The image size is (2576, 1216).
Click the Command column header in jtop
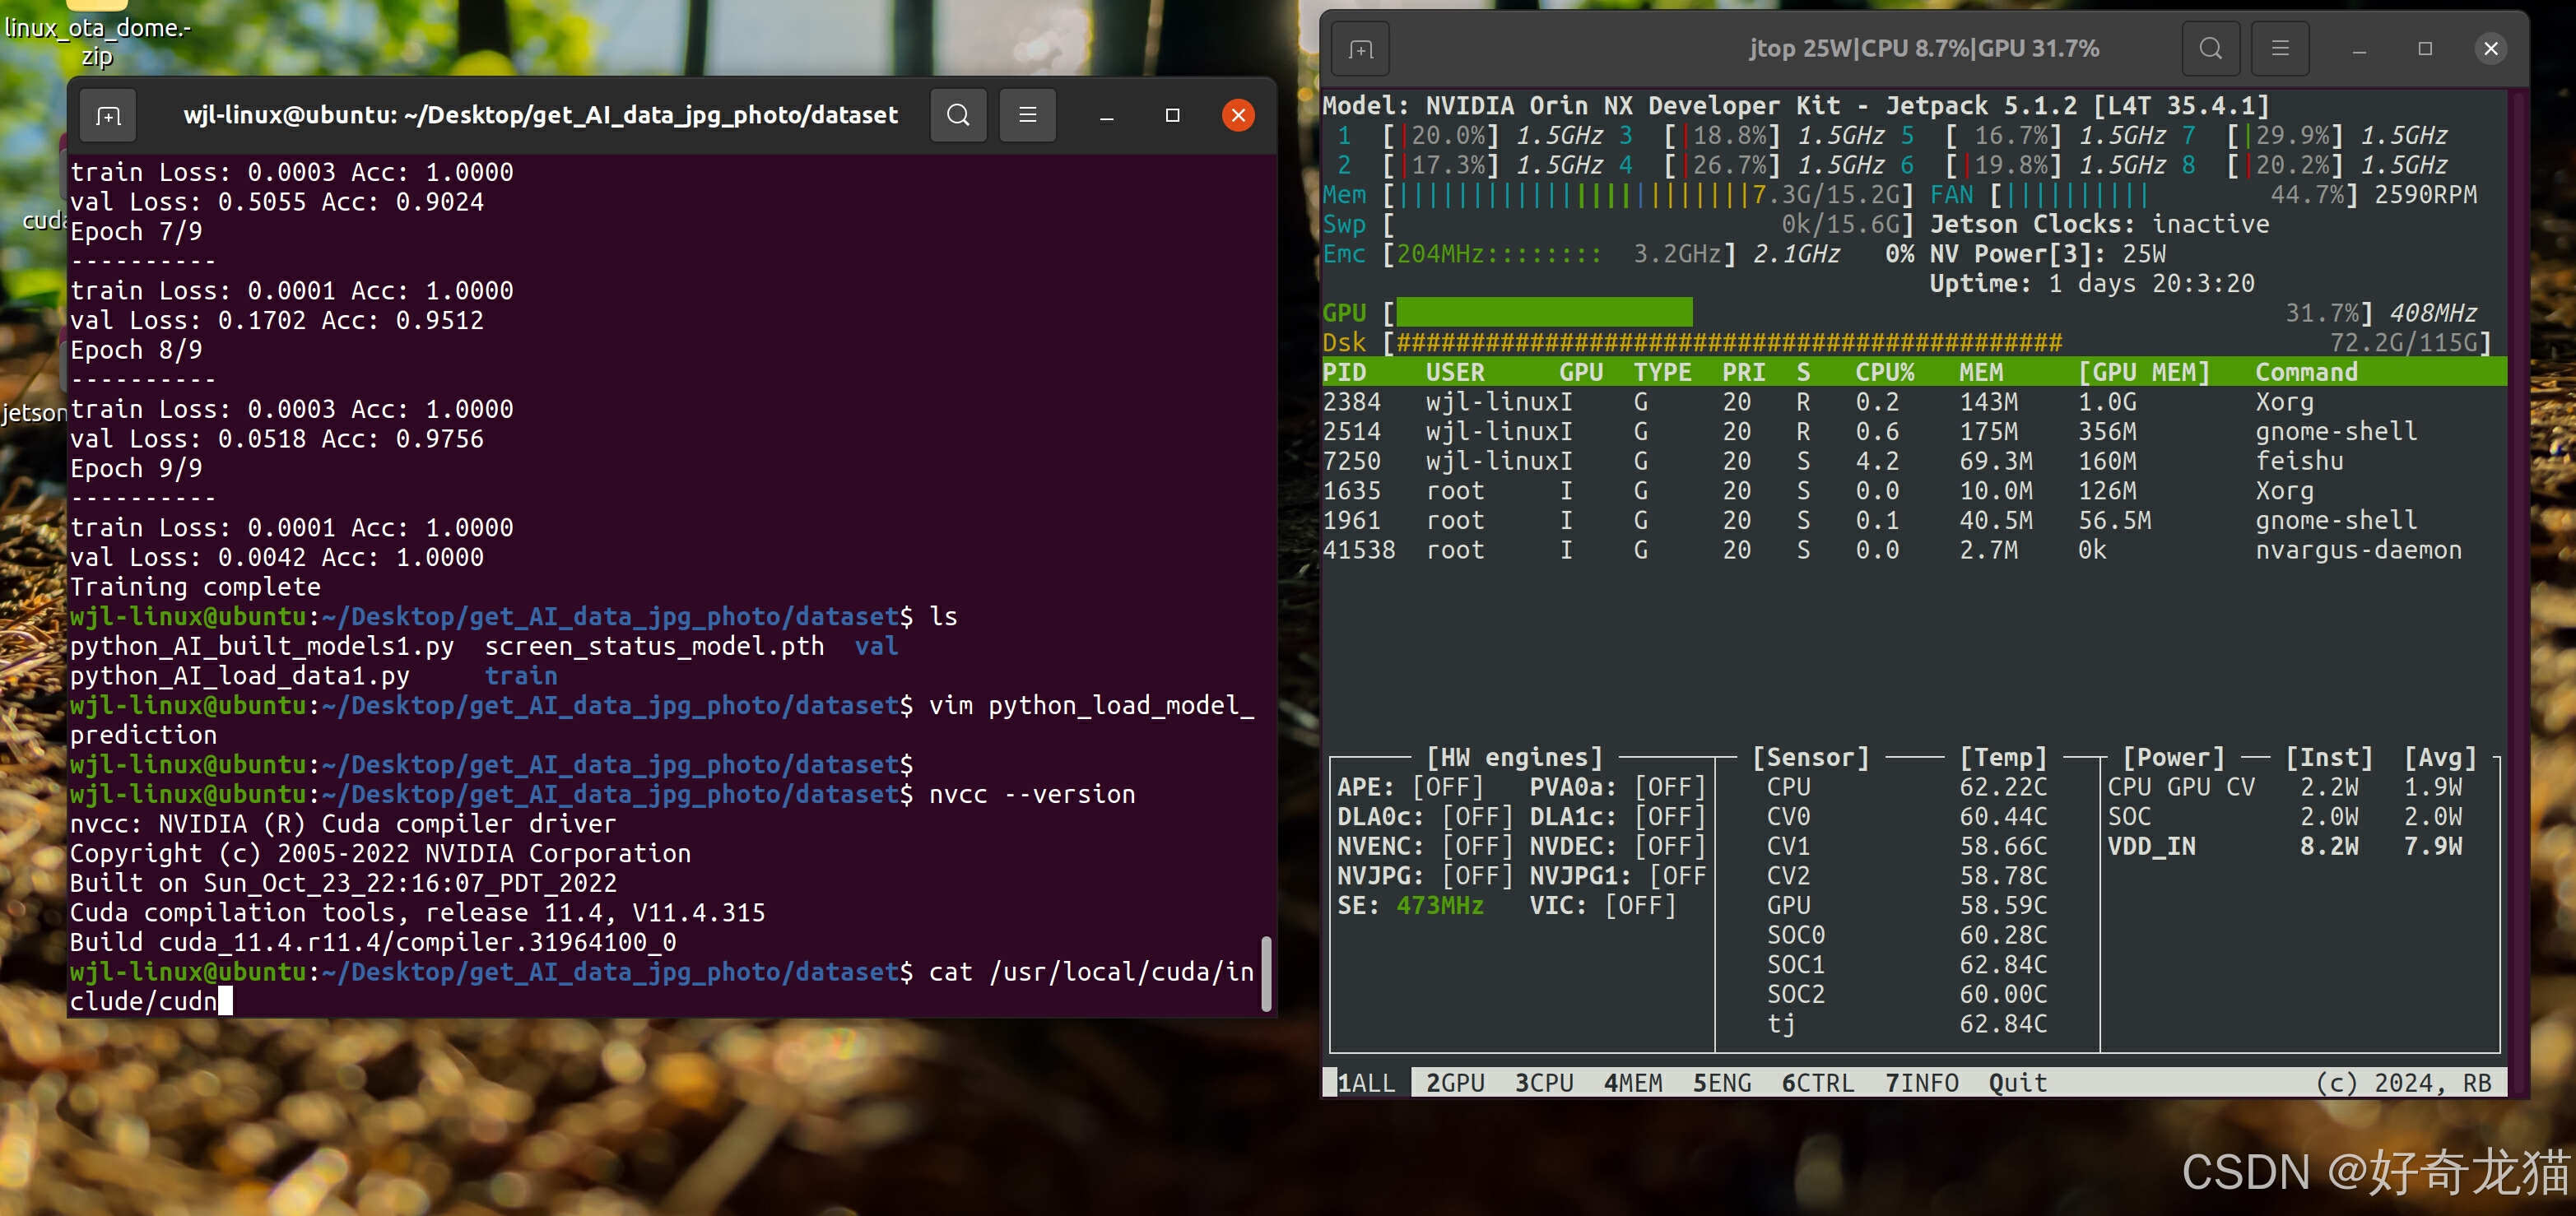click(2306, 372)
